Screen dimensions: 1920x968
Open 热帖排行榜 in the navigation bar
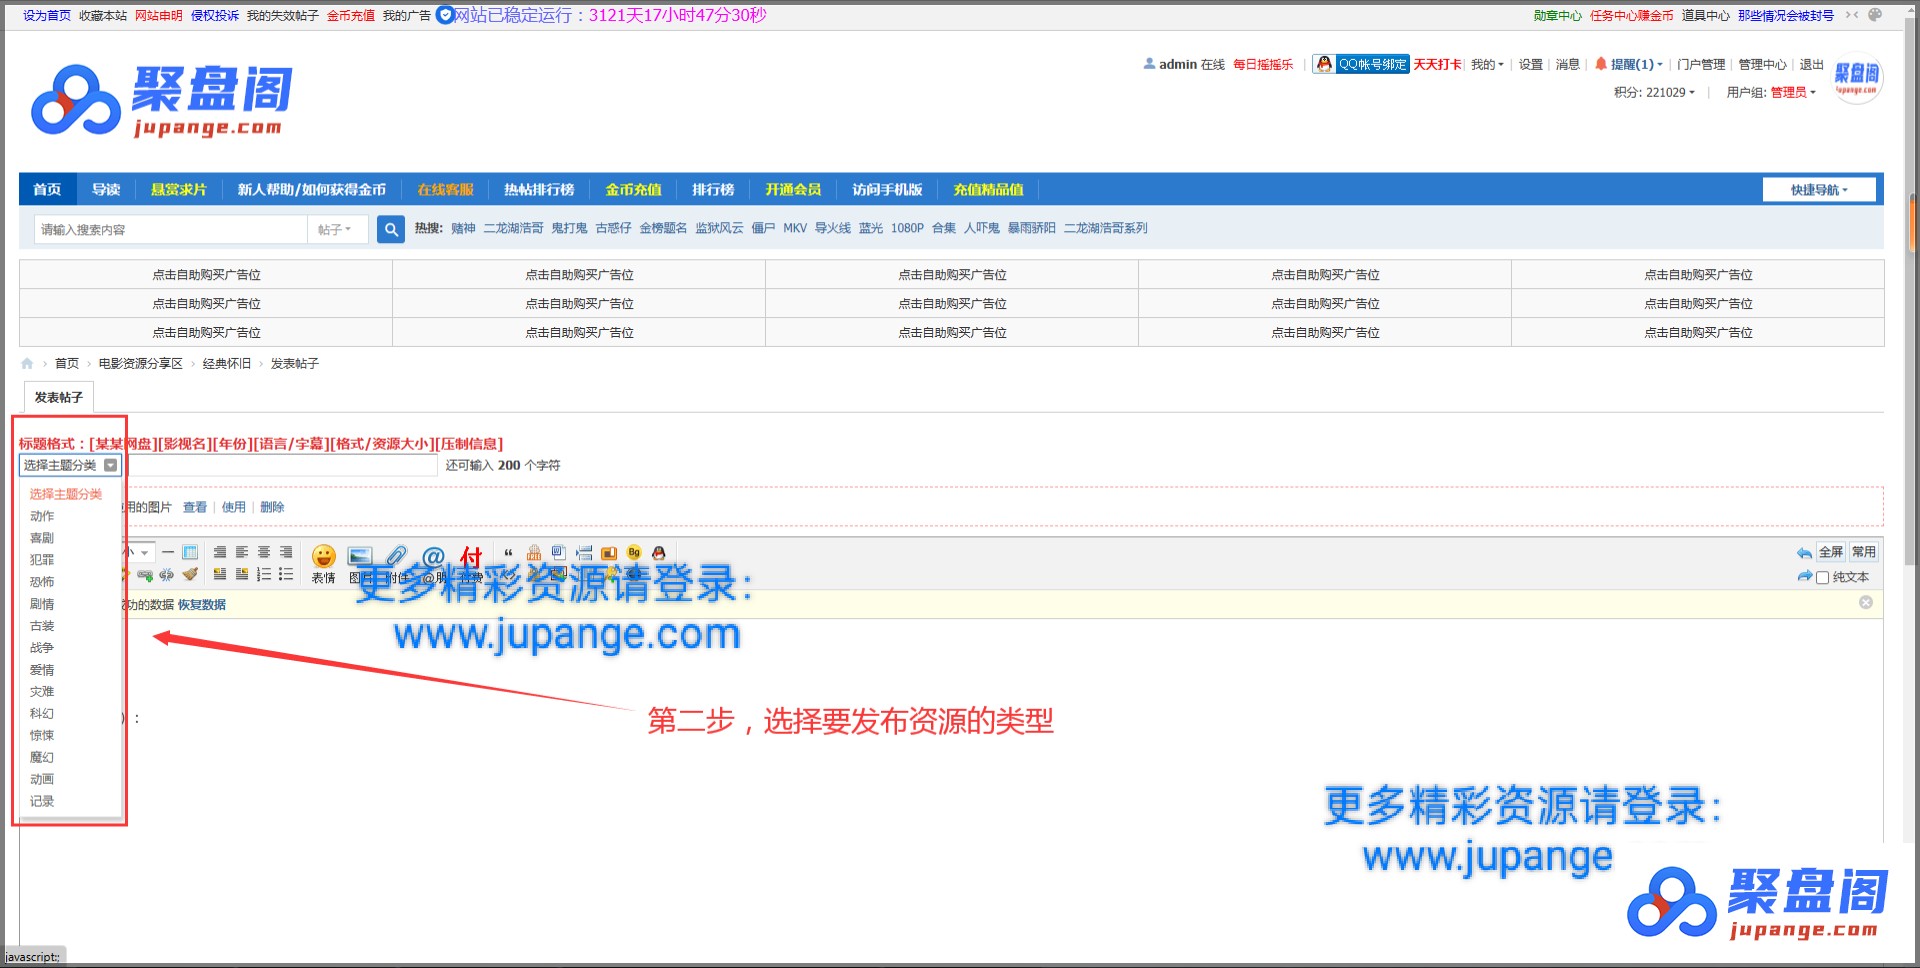click(539, 189)
